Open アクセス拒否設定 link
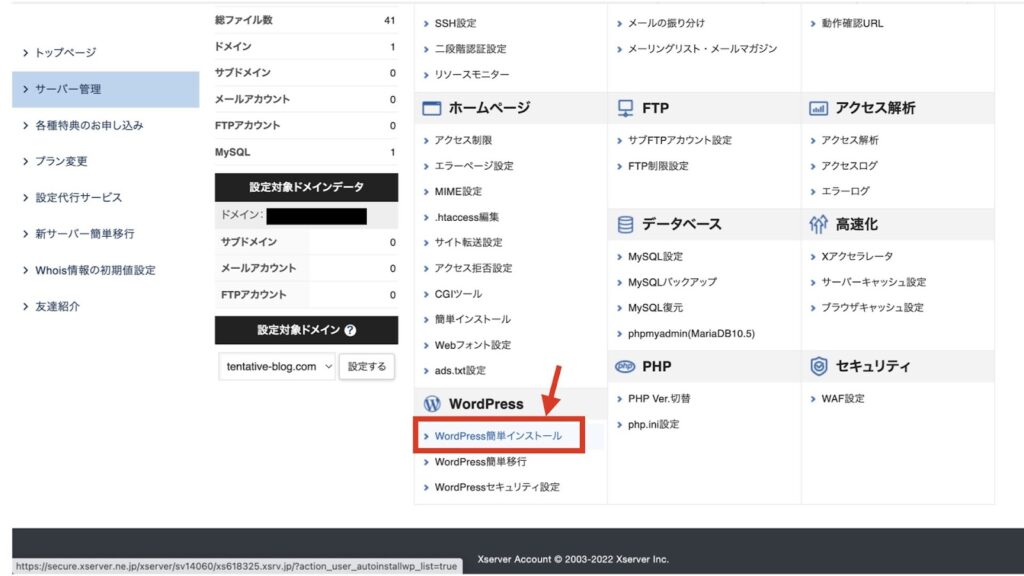Viewport: 1024px width, 576px height. pyautogui.click(x=473, y=268)
